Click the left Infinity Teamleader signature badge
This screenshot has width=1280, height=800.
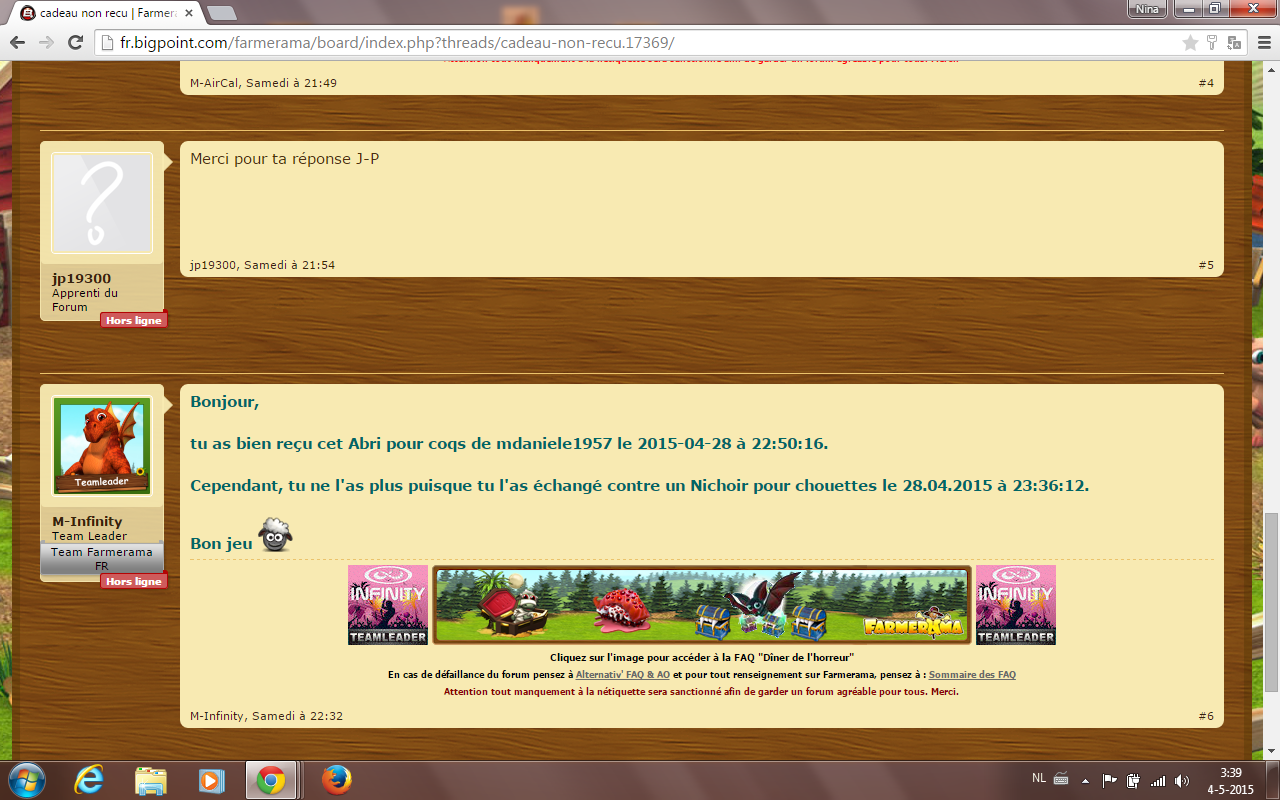point(388,605)
